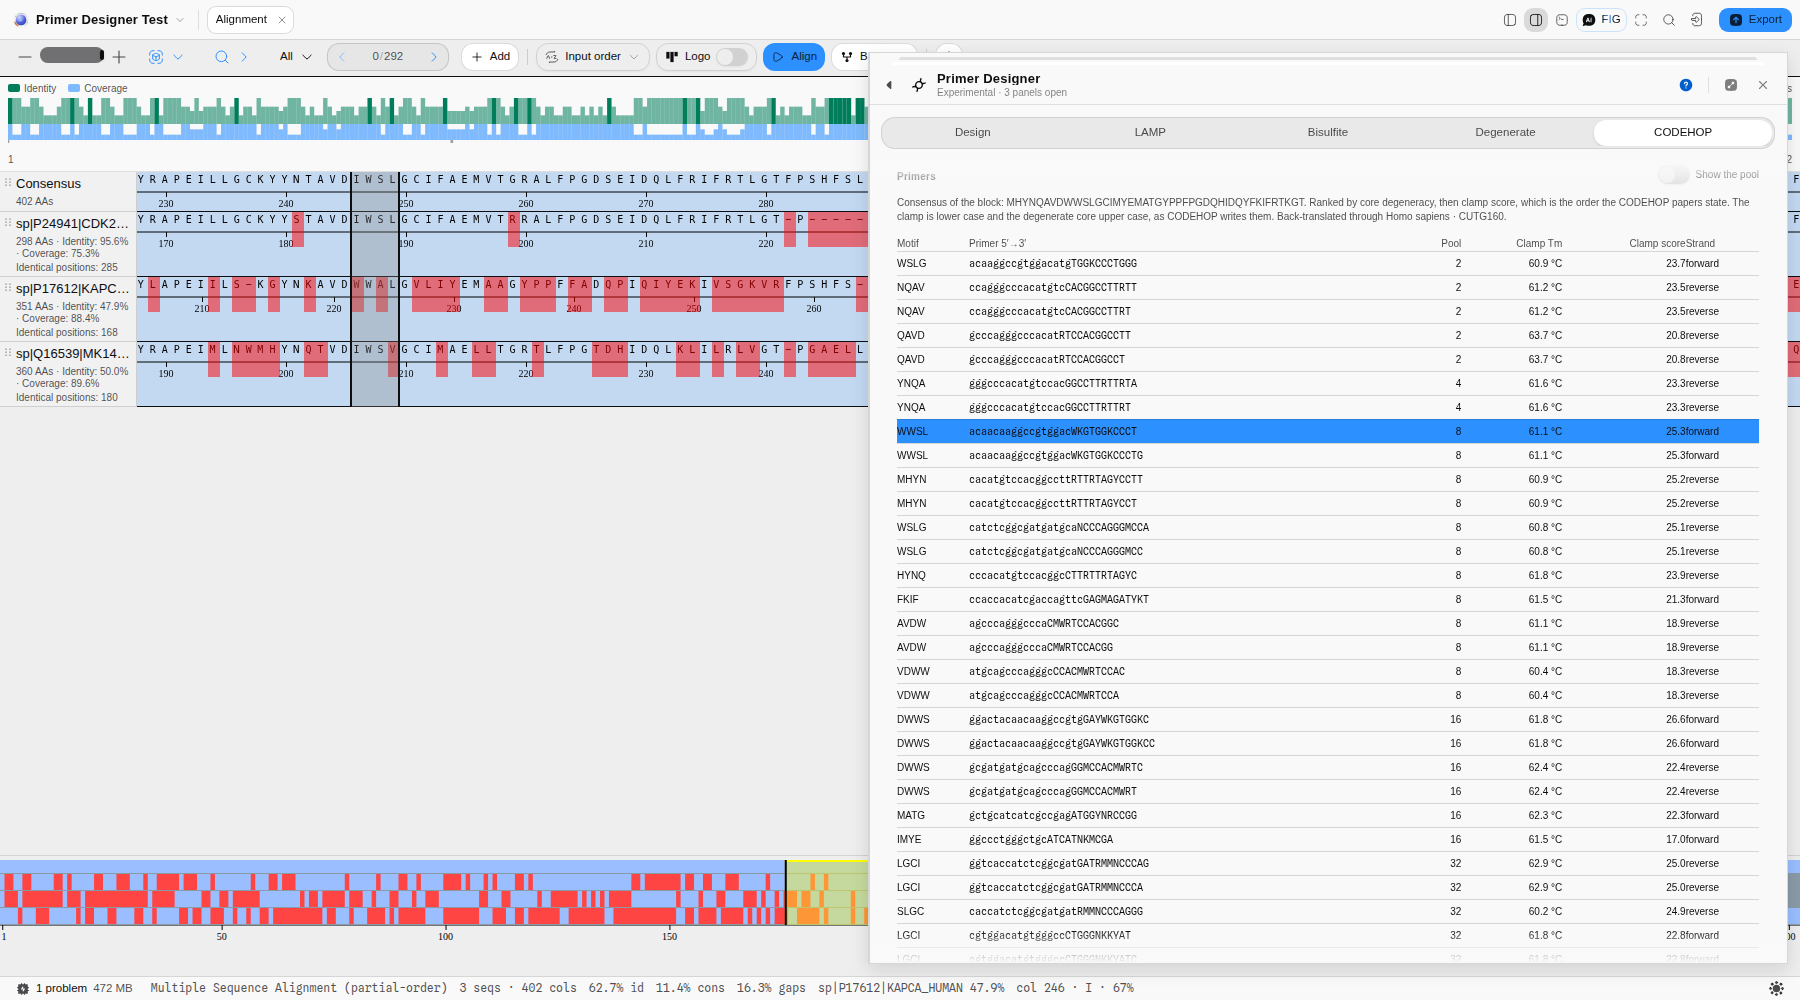
Task: Go back using the panel's left arrow
Action: pyautogui.click(x=889, y=85)
